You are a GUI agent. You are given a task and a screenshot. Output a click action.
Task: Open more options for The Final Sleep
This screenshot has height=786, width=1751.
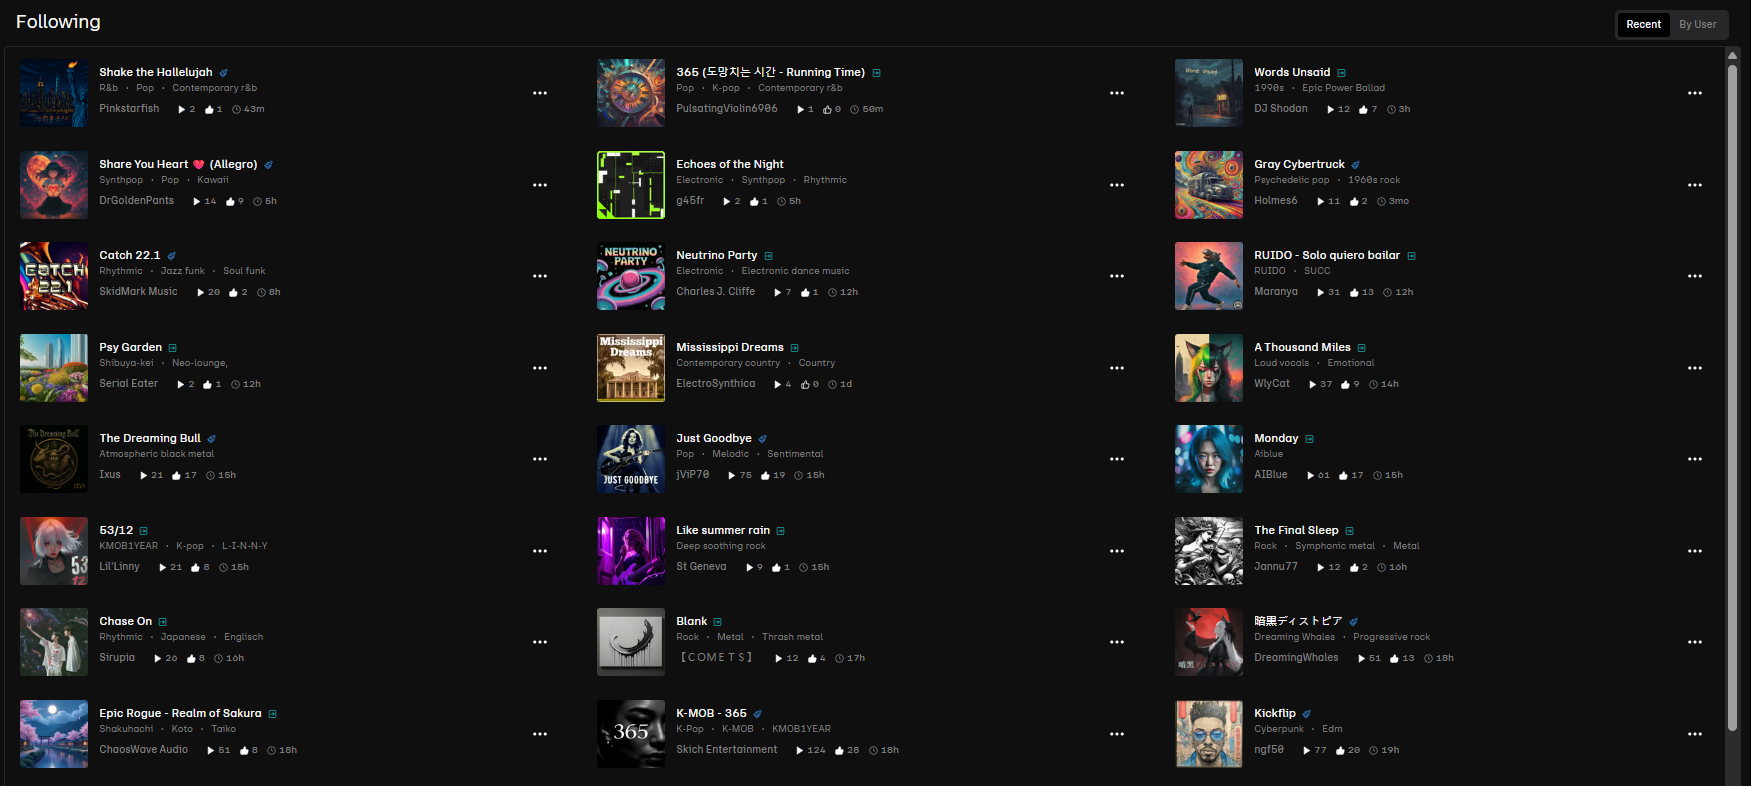(x=1695, y=551)
